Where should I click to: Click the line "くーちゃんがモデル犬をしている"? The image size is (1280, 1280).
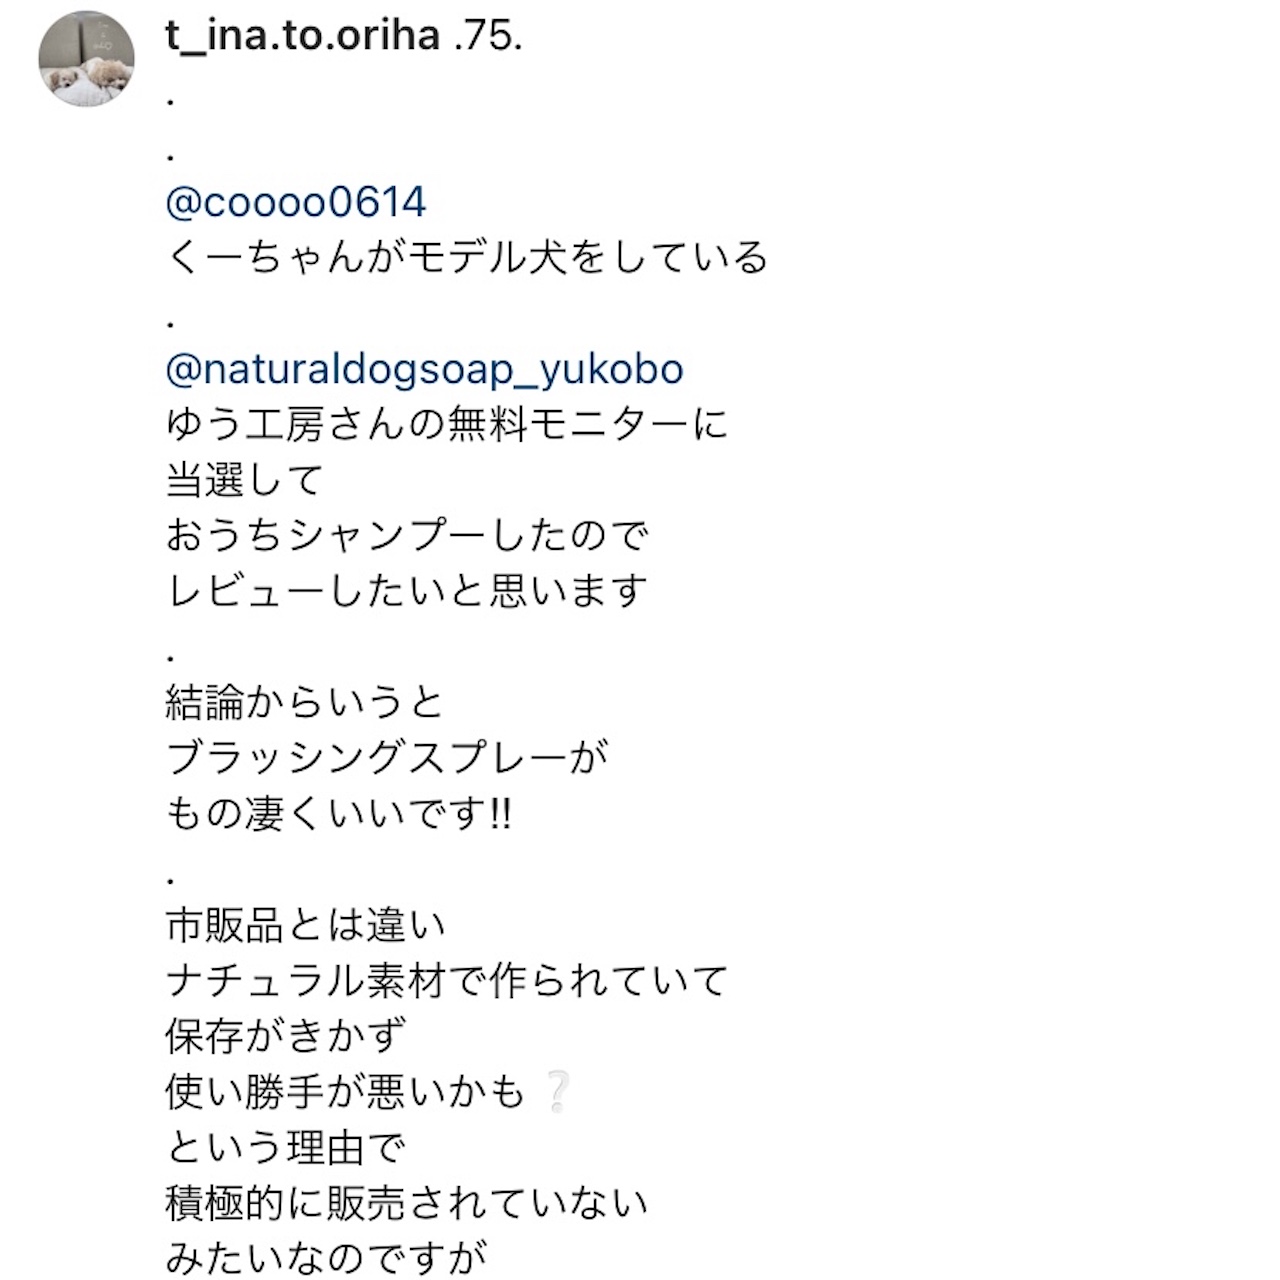point(466,258)
